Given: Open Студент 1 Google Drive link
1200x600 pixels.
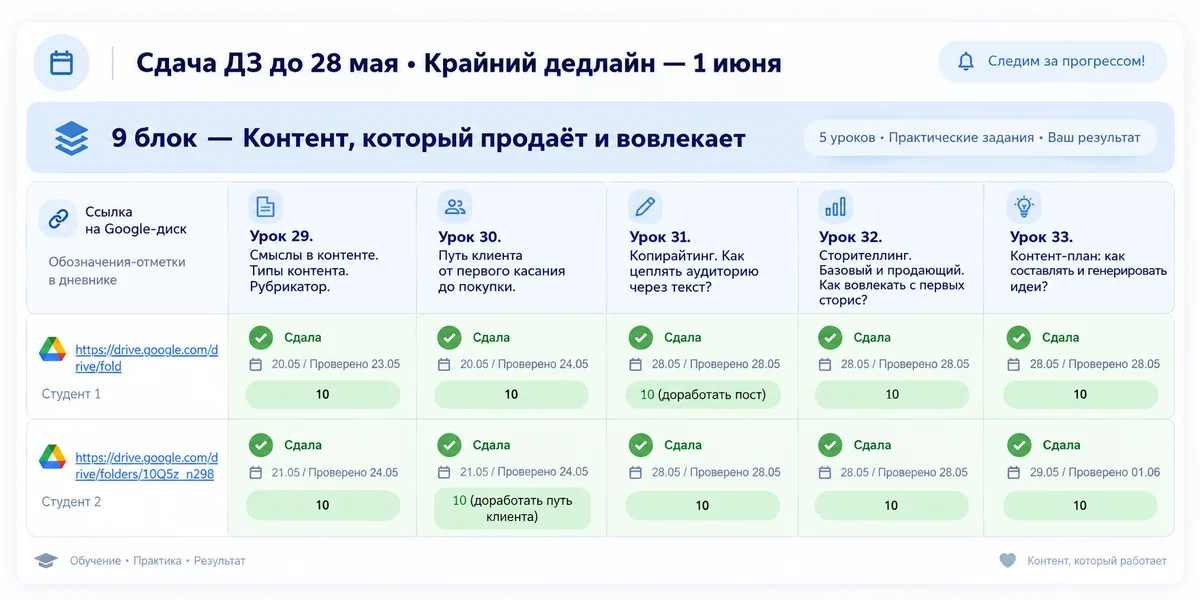Looking at the screenshot, I should pos(146,358).
